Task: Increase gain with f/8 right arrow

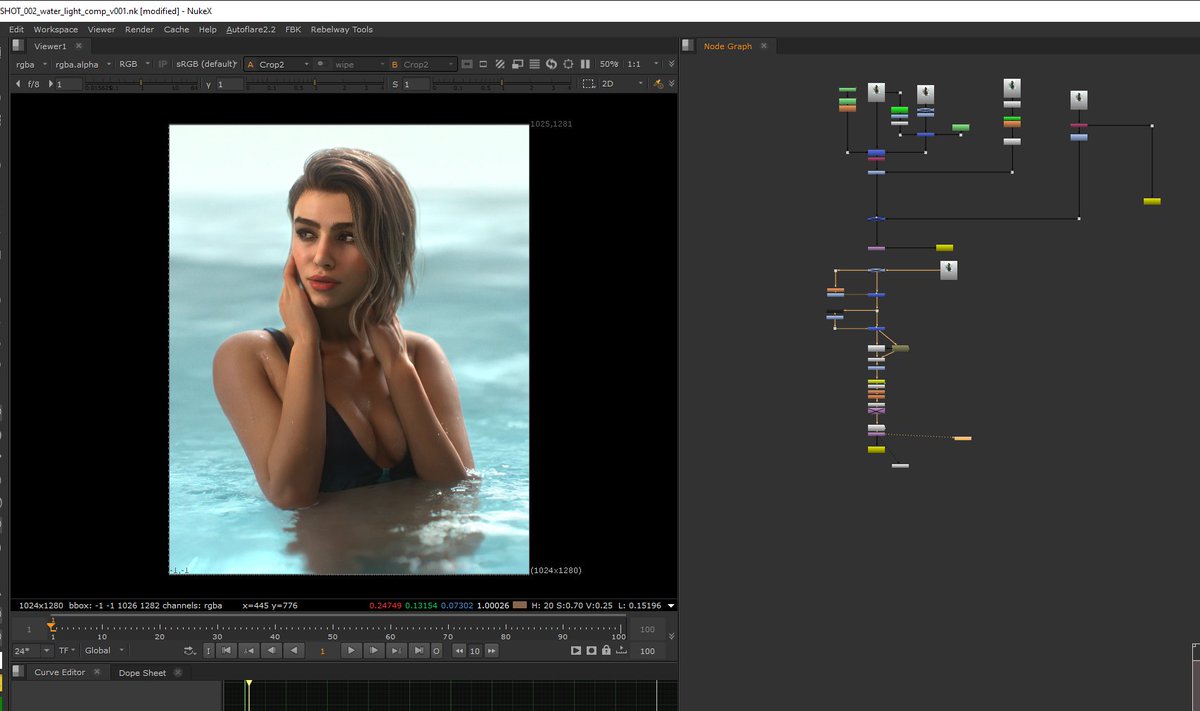Action: [51, 84]
